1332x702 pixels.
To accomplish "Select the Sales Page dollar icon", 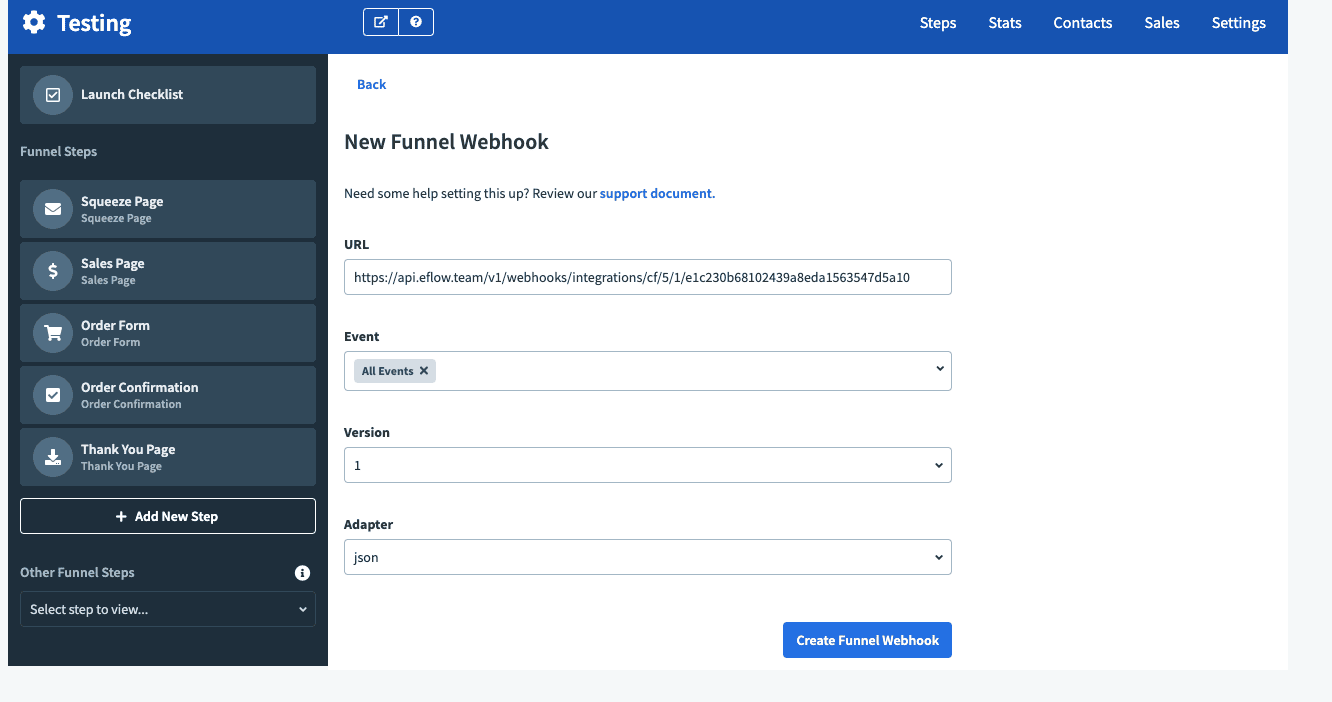I will 53,271.
